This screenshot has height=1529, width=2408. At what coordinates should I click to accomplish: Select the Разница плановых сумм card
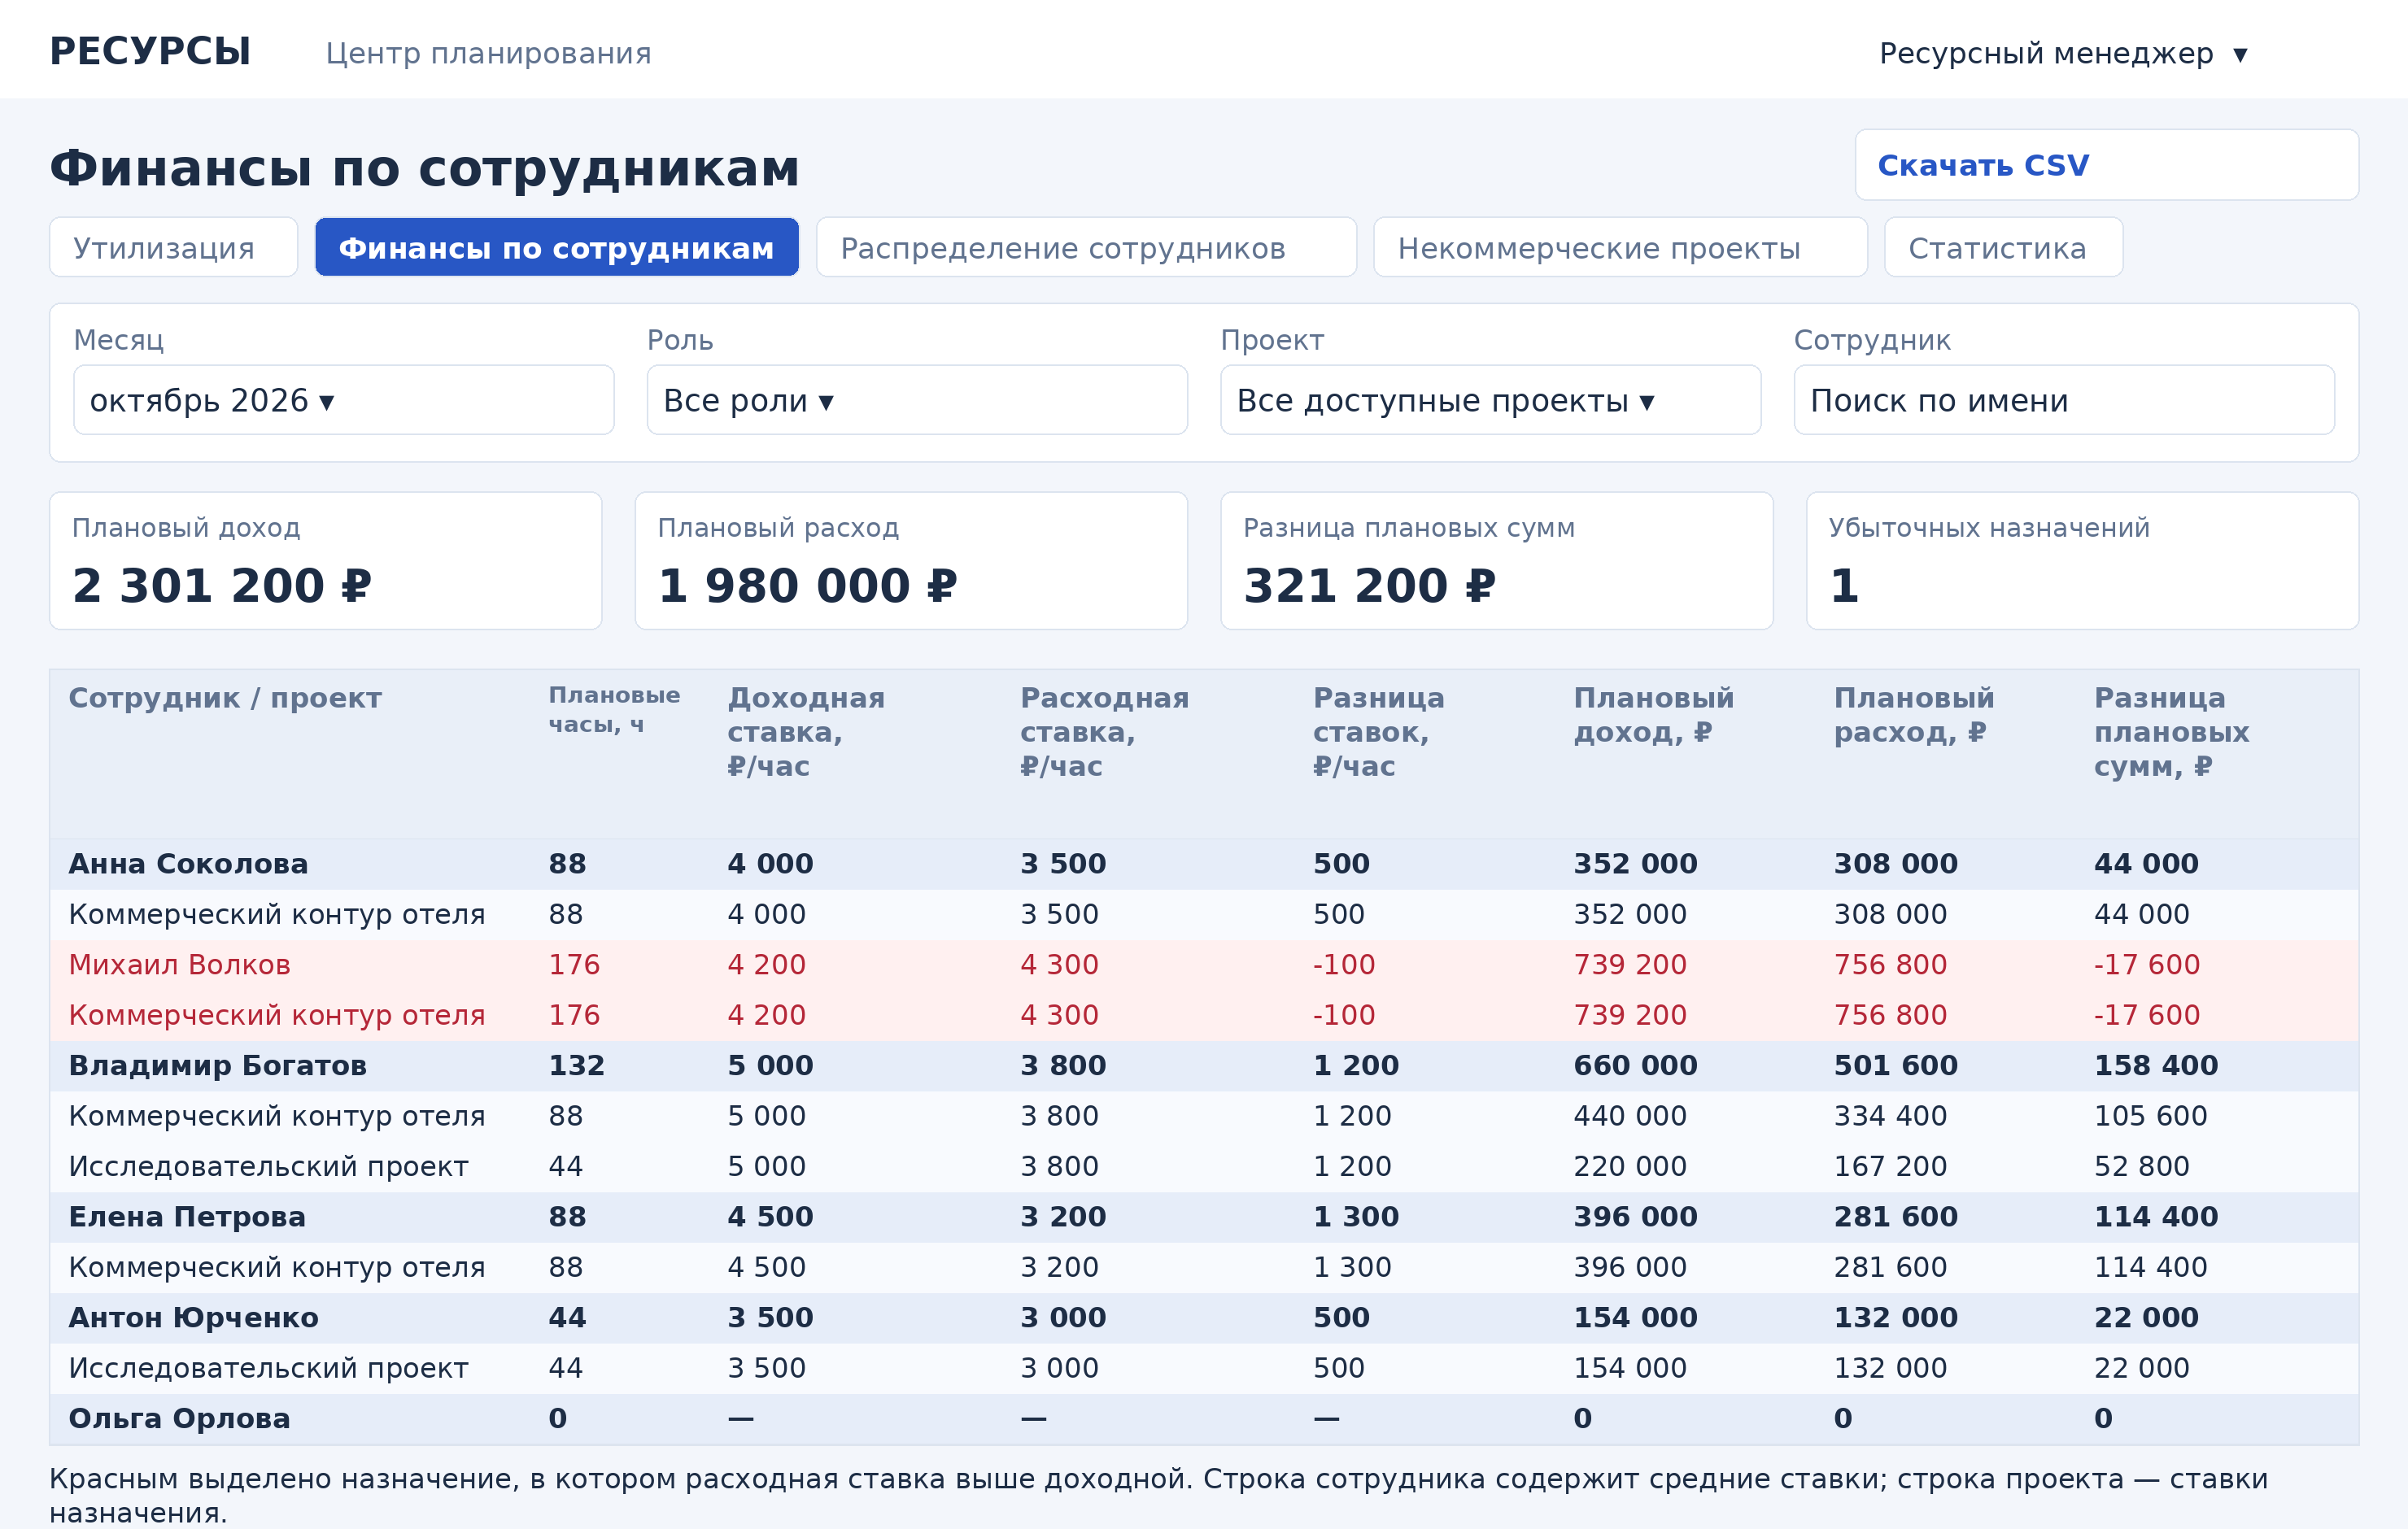[x=1496, y=561]
